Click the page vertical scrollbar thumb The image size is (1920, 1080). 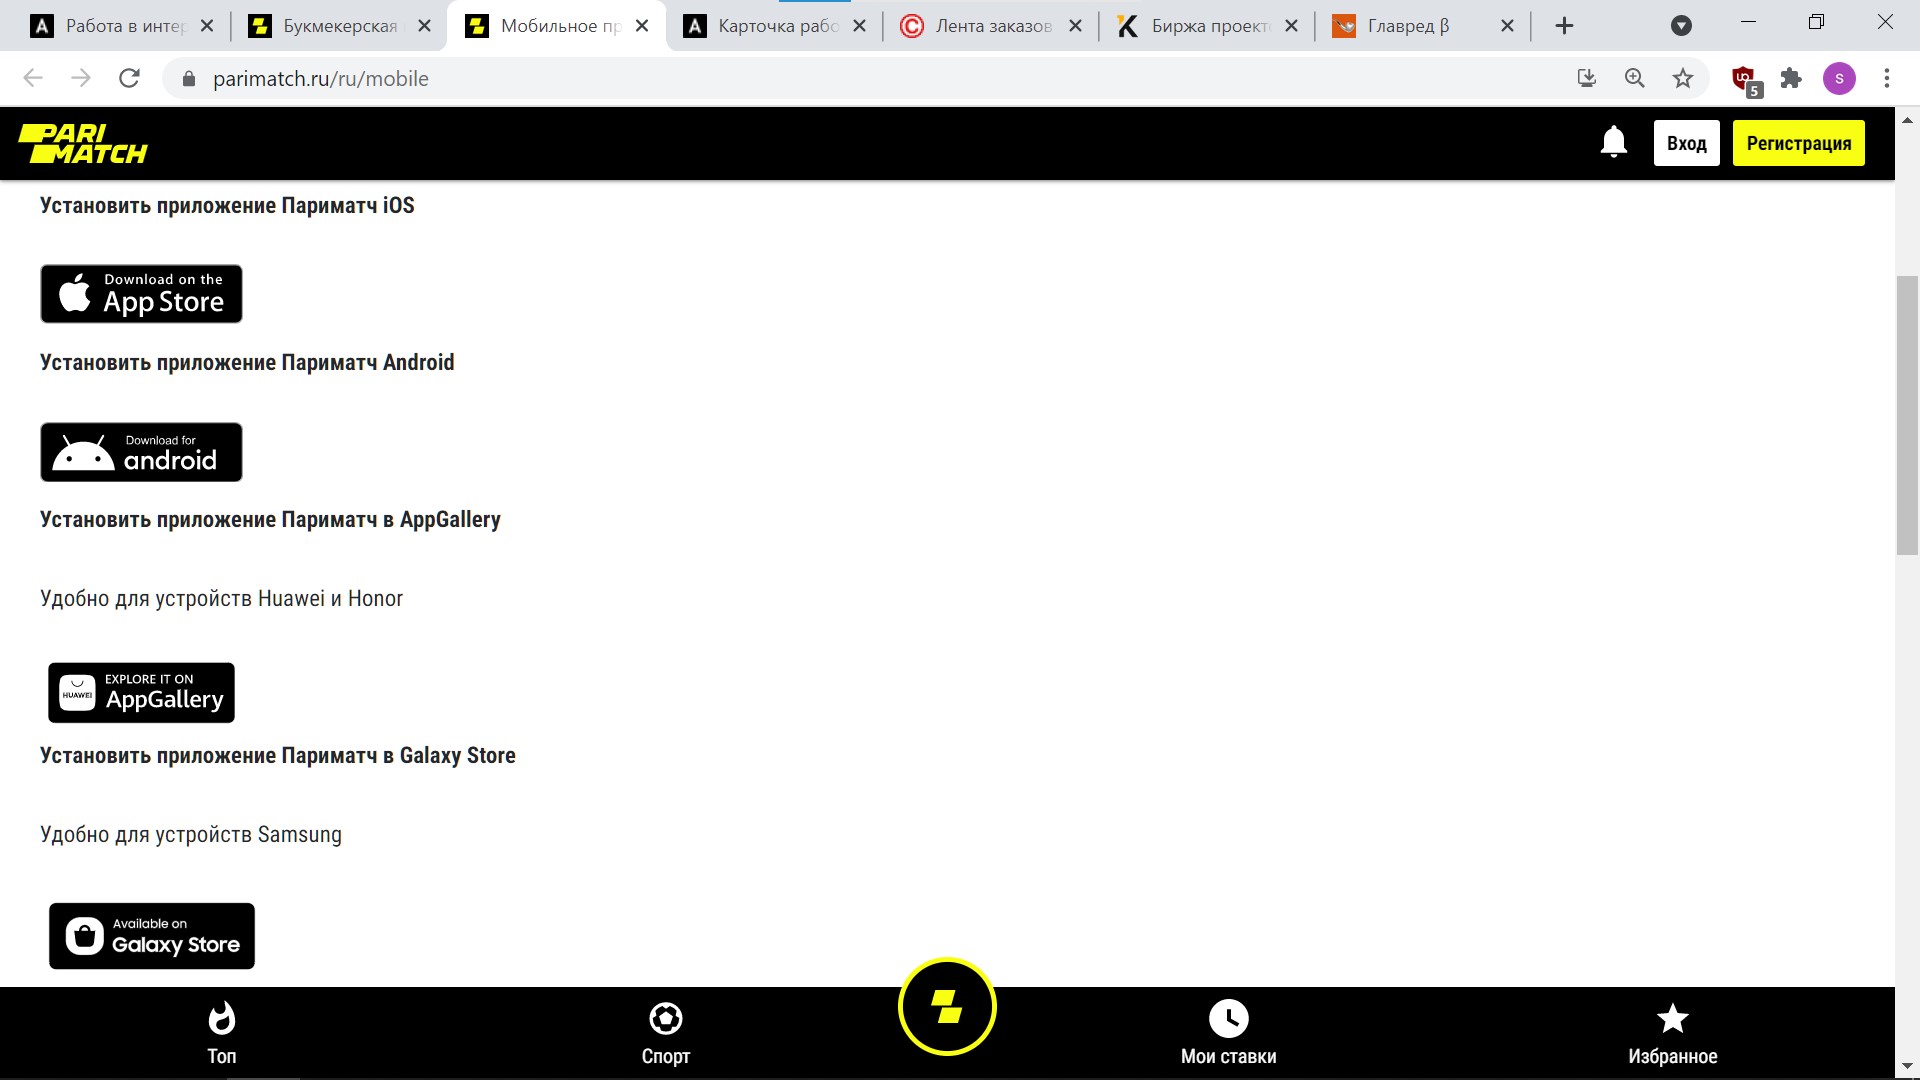coord(1907,415)
